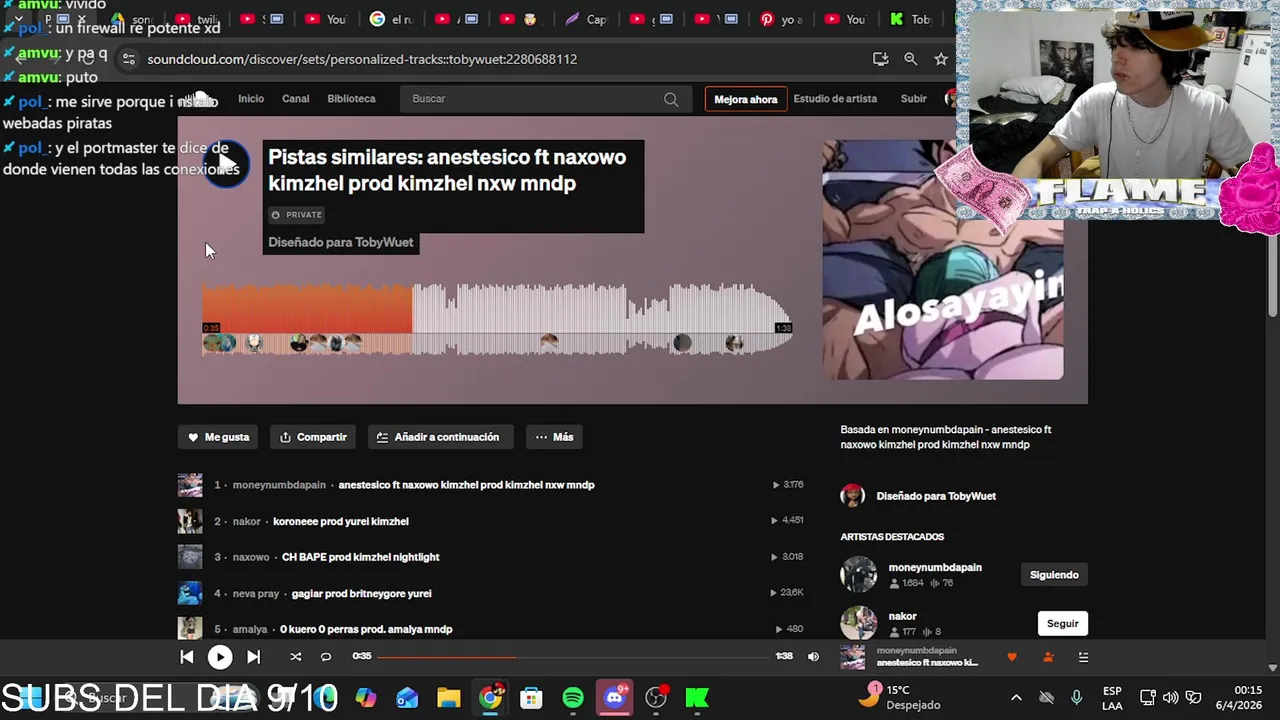The height and width of the screenshot is (720, 1280).
Task: Click the search magnifier icon
Action: pyautogui.click(x=671, y=99)
